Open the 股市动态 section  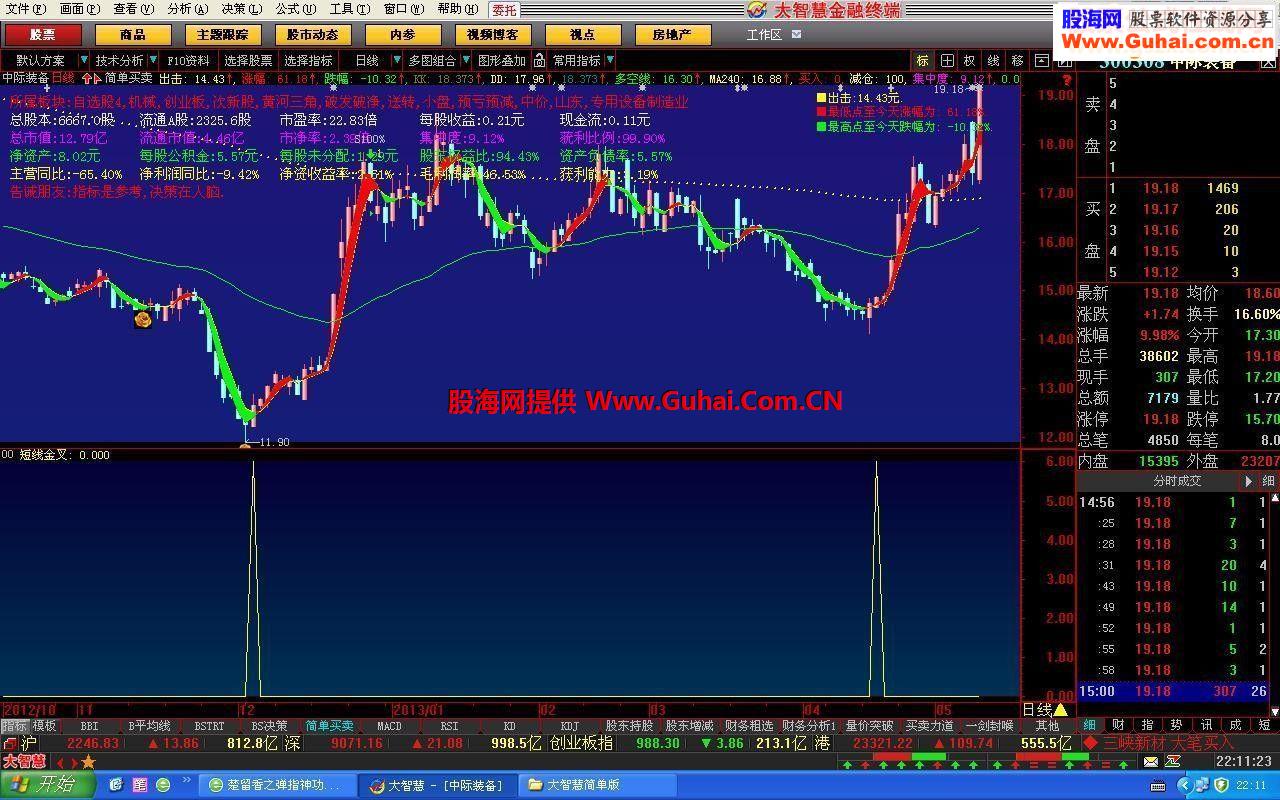pos(312,34)
